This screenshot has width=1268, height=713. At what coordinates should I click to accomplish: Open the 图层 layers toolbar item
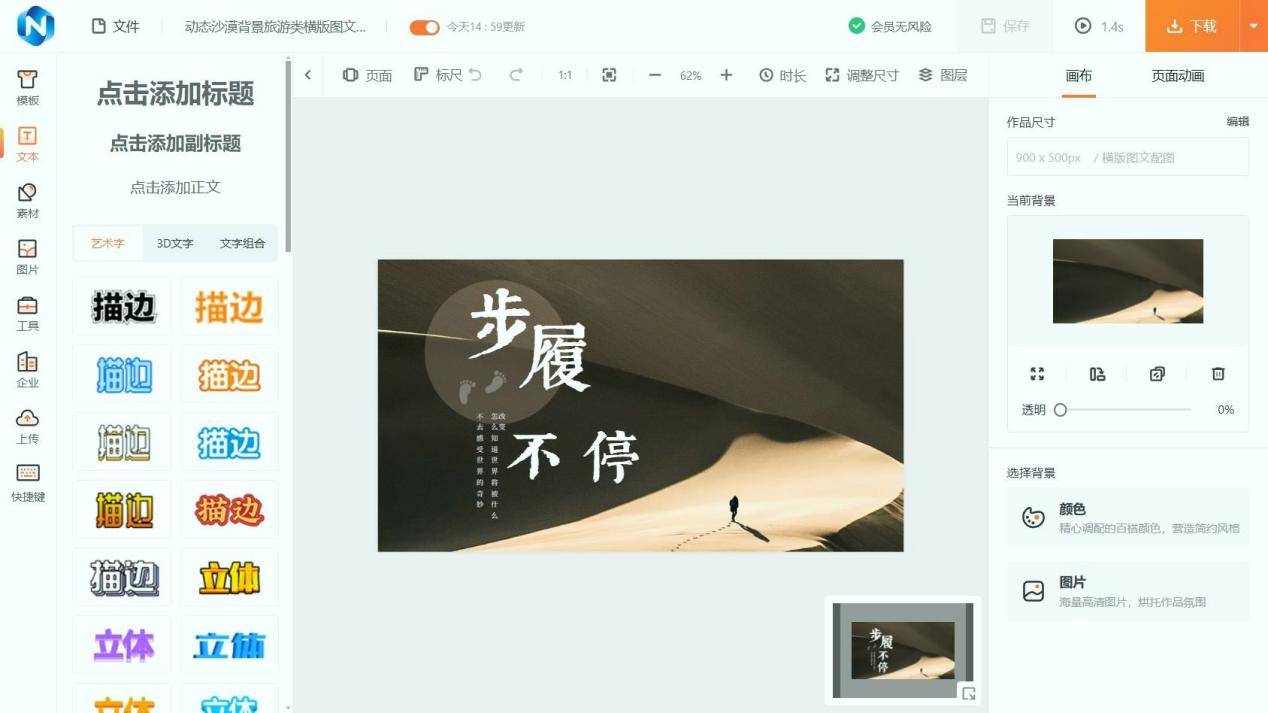(942, 75)
